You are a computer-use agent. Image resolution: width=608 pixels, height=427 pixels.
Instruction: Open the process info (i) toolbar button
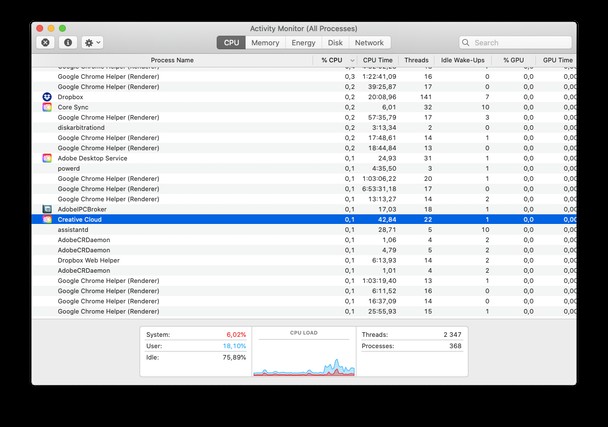(x=68, y=42)
